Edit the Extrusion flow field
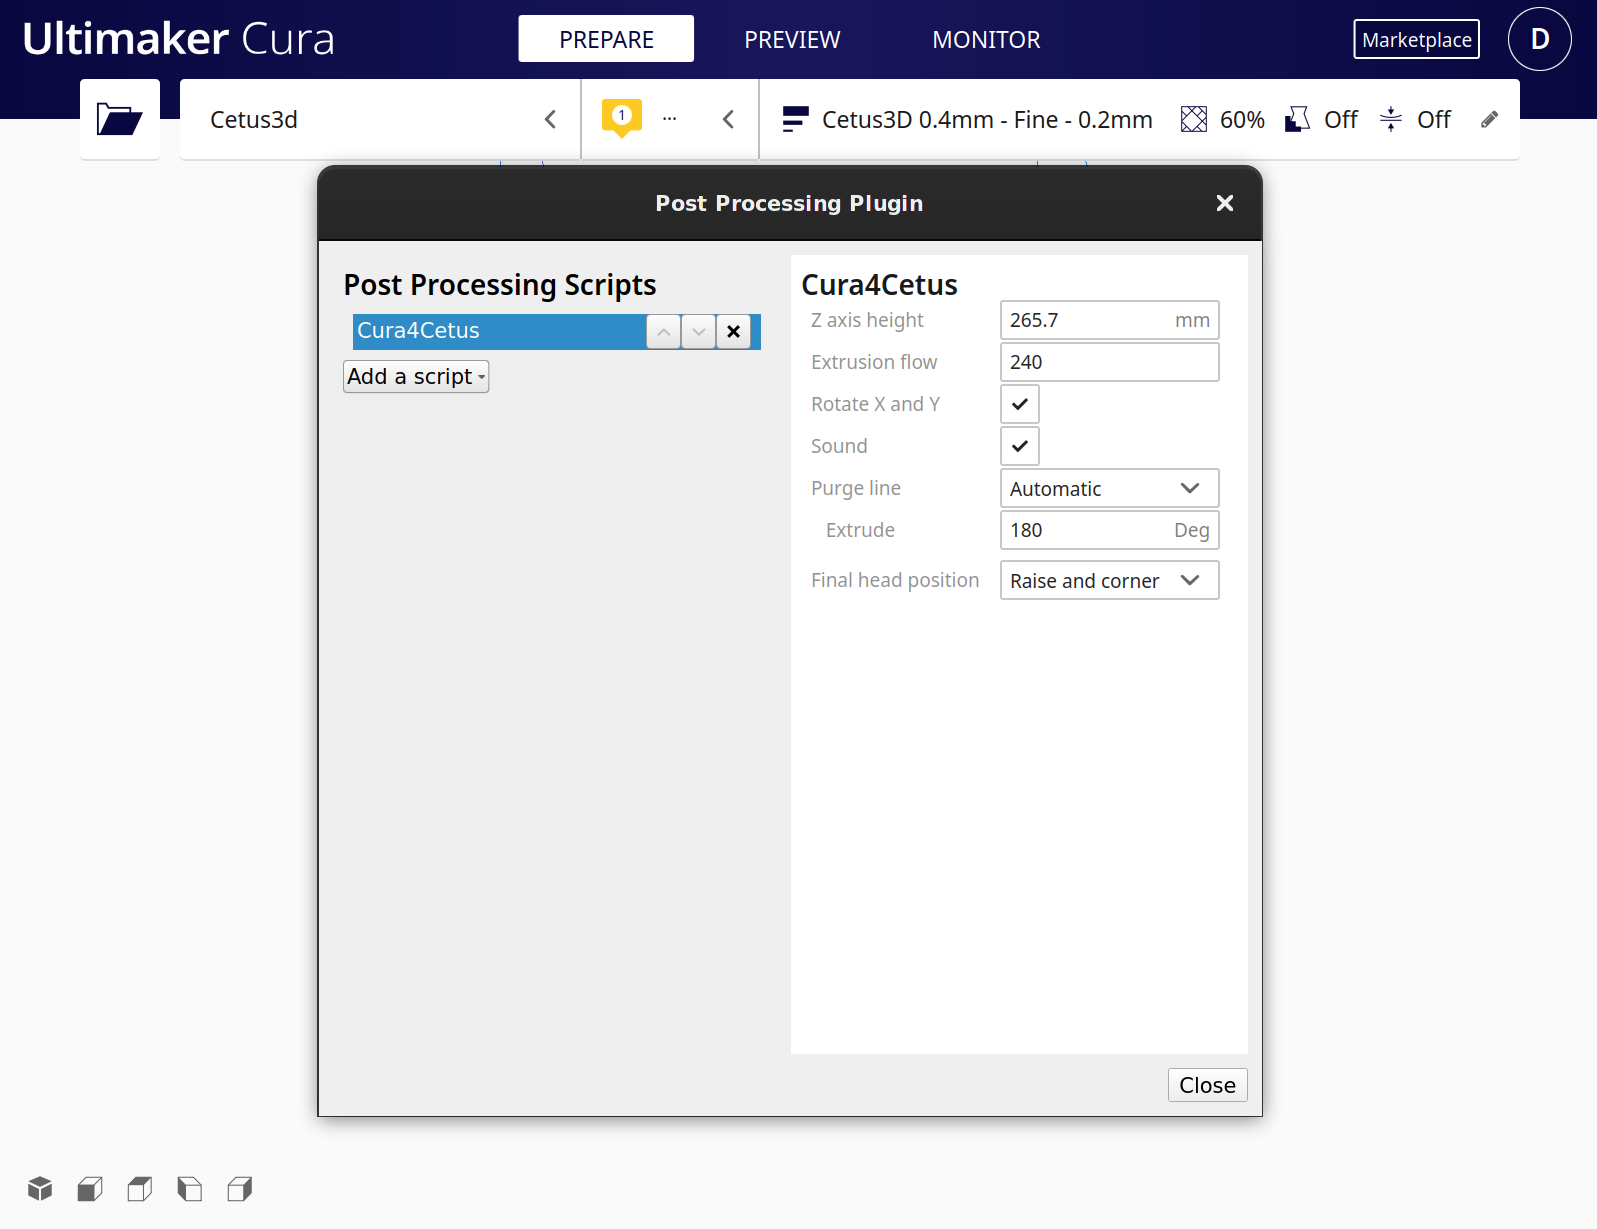 coord(1110,362)
